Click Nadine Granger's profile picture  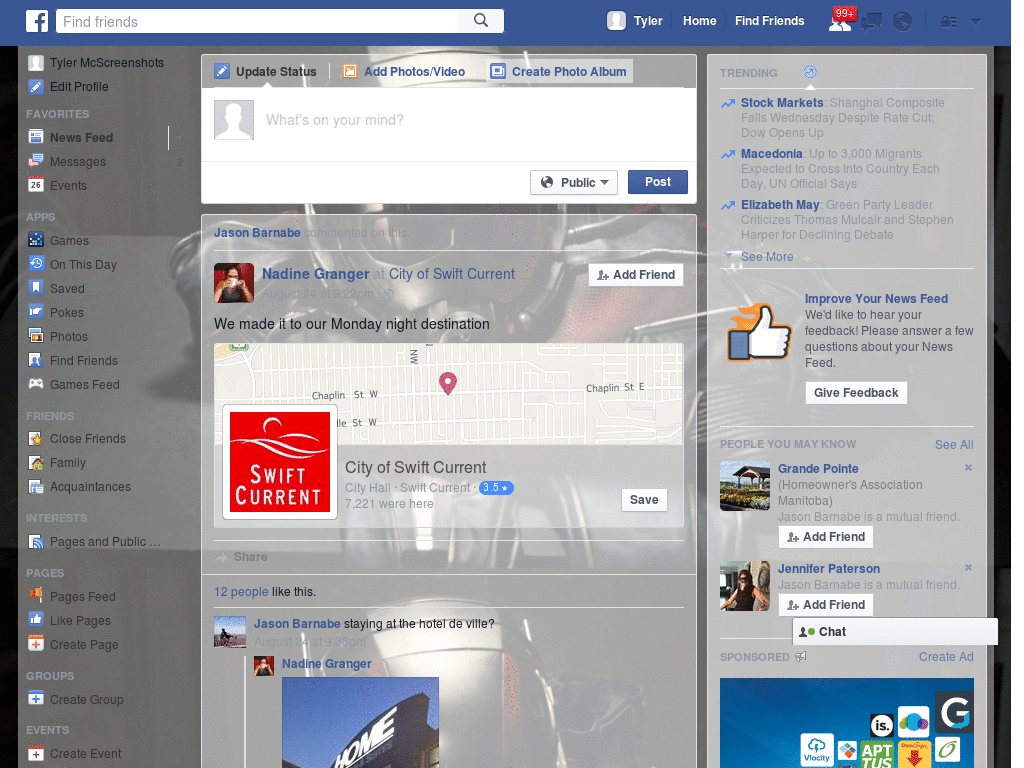pyautogui.click(x=234, y=283)
